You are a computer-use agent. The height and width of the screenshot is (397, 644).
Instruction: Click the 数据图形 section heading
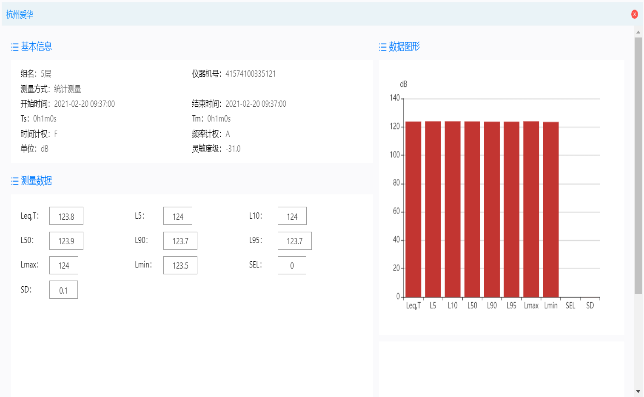point(404,46)
